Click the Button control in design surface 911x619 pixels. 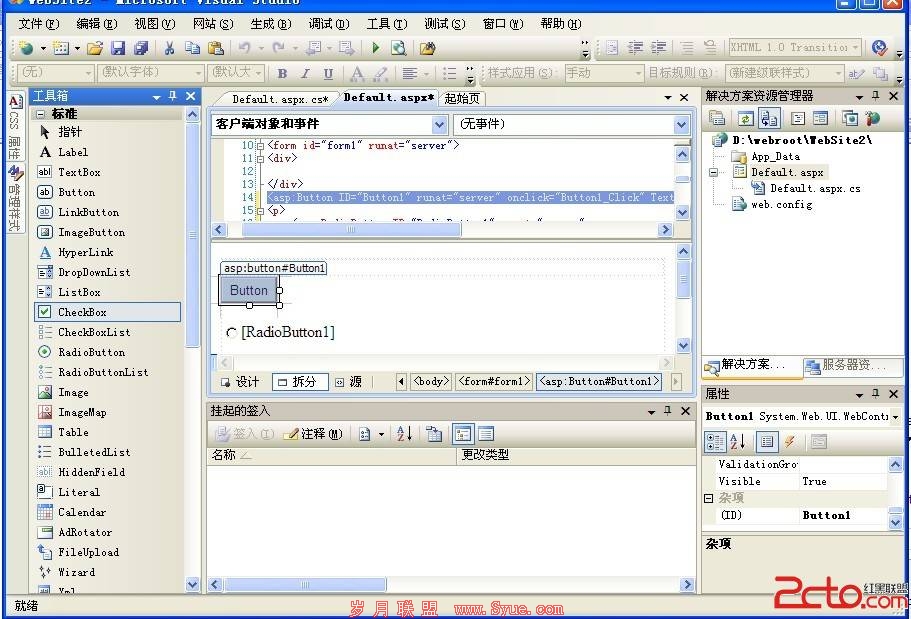(x=249, y=290)
